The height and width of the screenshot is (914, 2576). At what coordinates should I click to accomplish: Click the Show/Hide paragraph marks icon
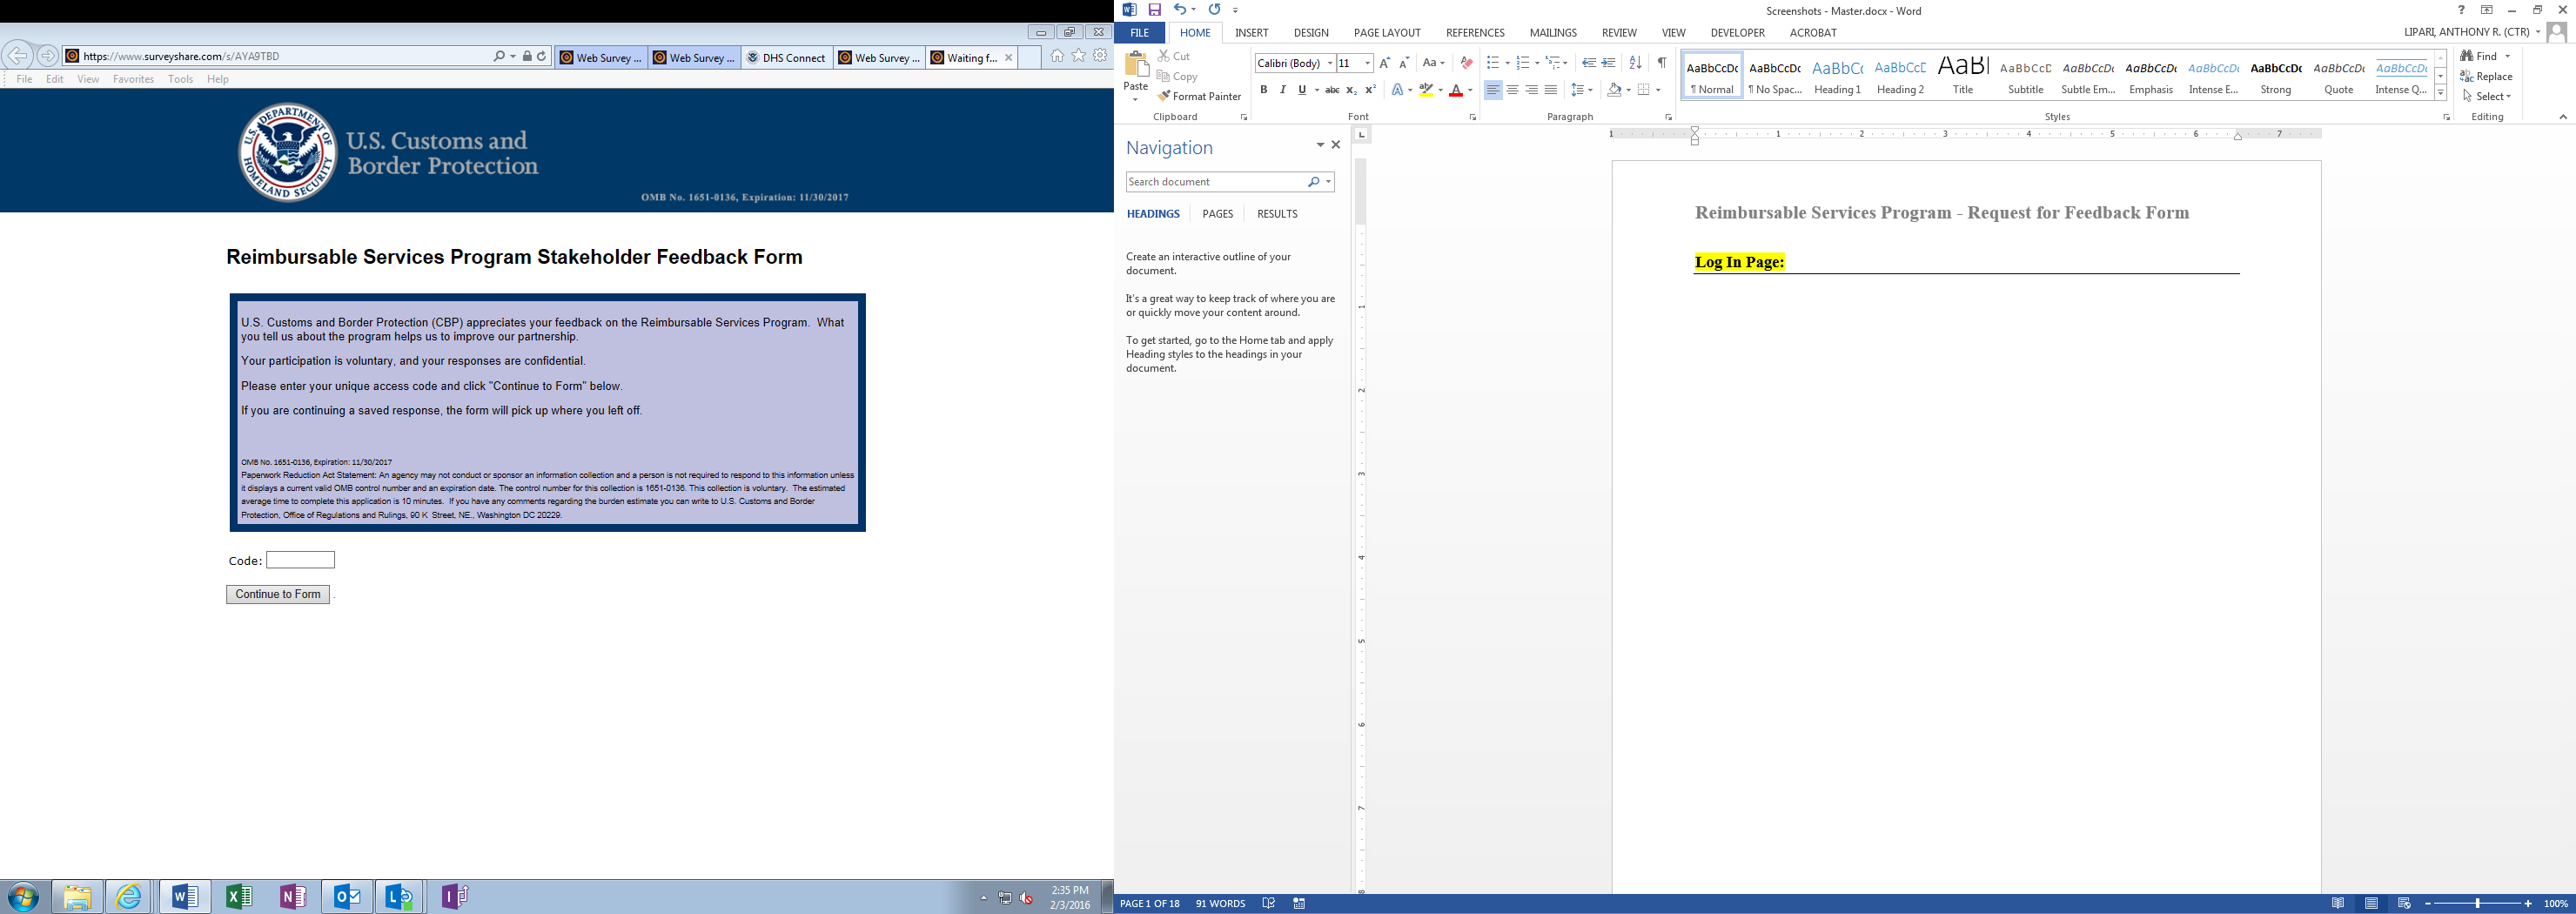1661,63
